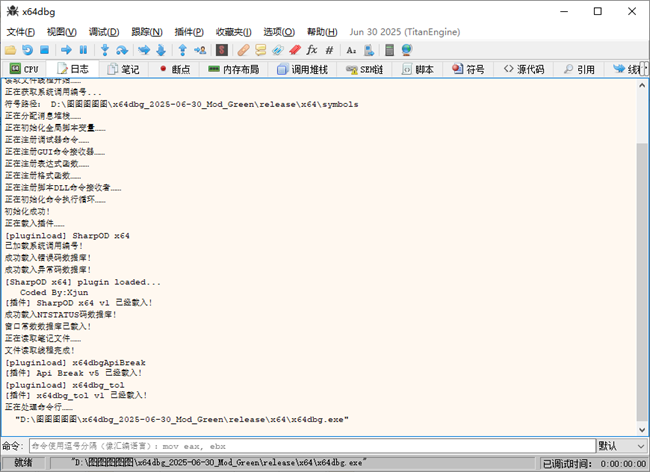The height and width of the screenshot is (472, 650).
Task: Pause execution using the pause icon
Action: pyautogui.click(x=83, y=49)
